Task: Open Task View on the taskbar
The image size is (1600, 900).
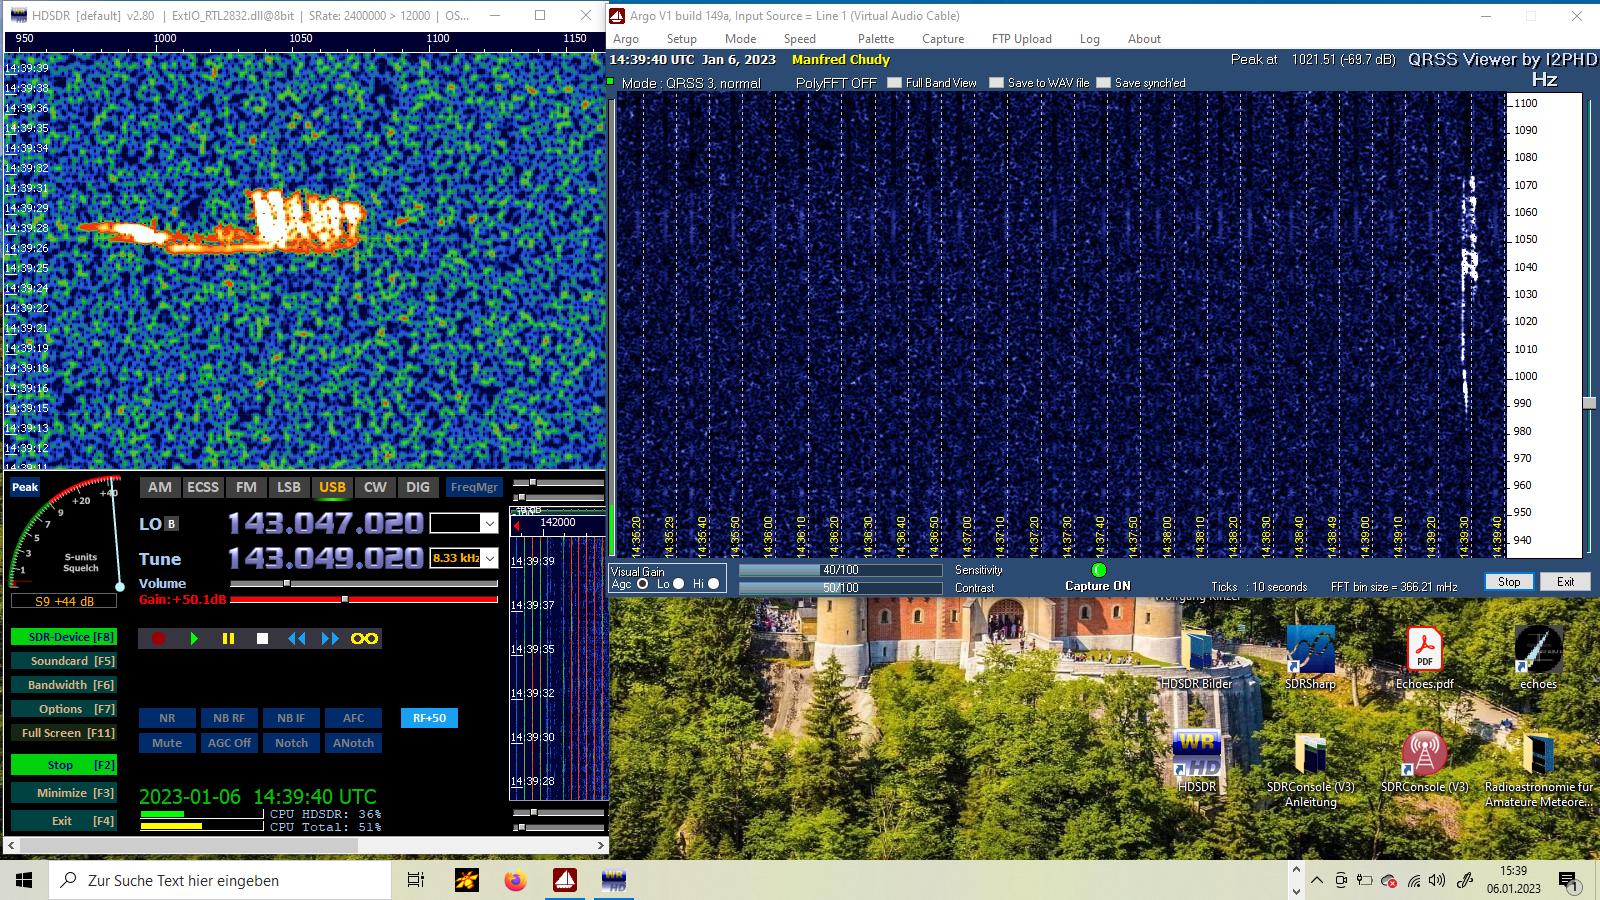Action: pyautogui.click(x=416, y=880)
